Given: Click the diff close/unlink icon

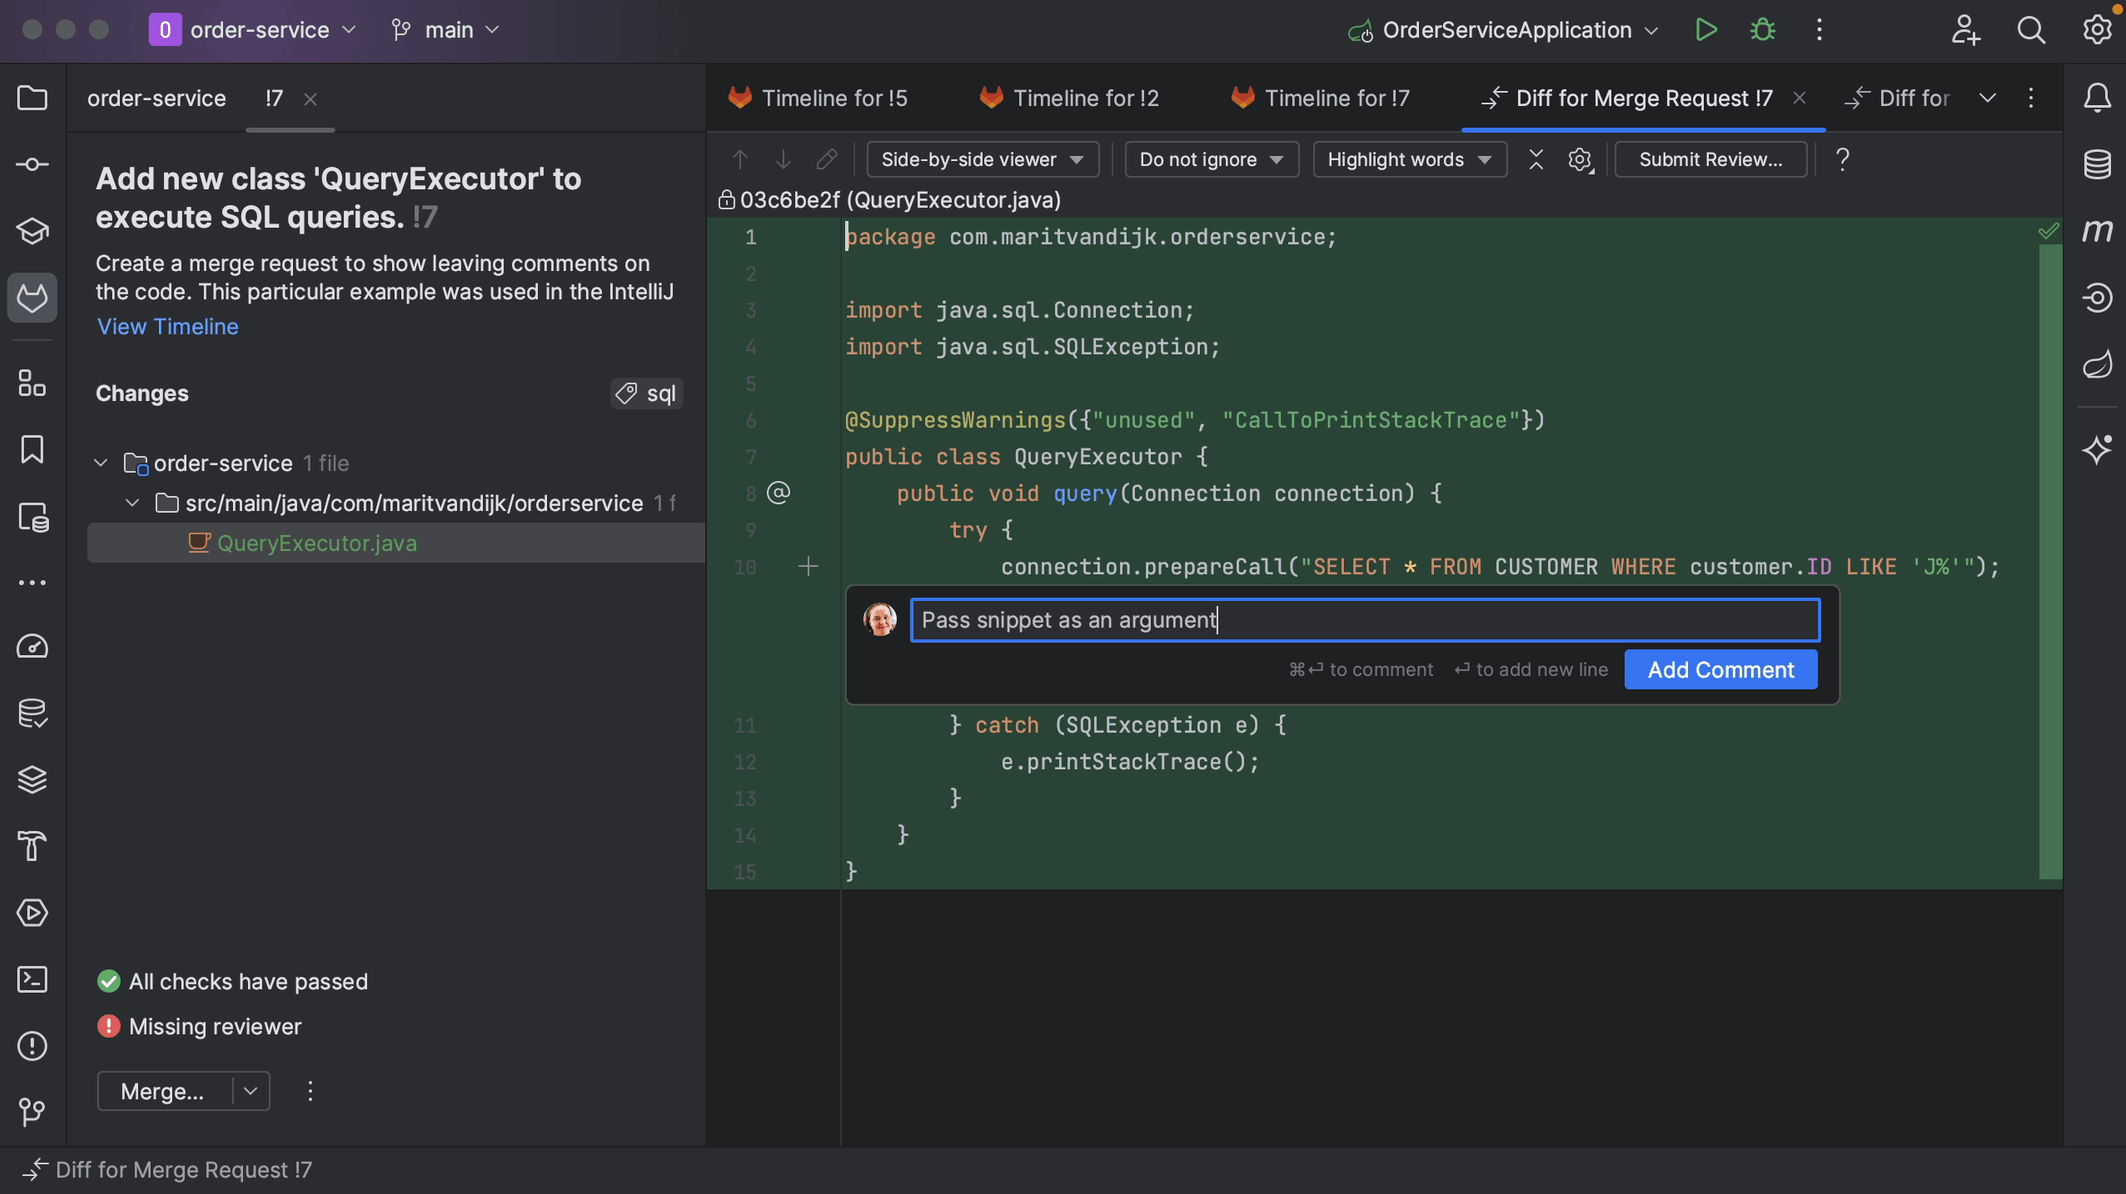Looking at the screenshot, I should (1536, 158).
